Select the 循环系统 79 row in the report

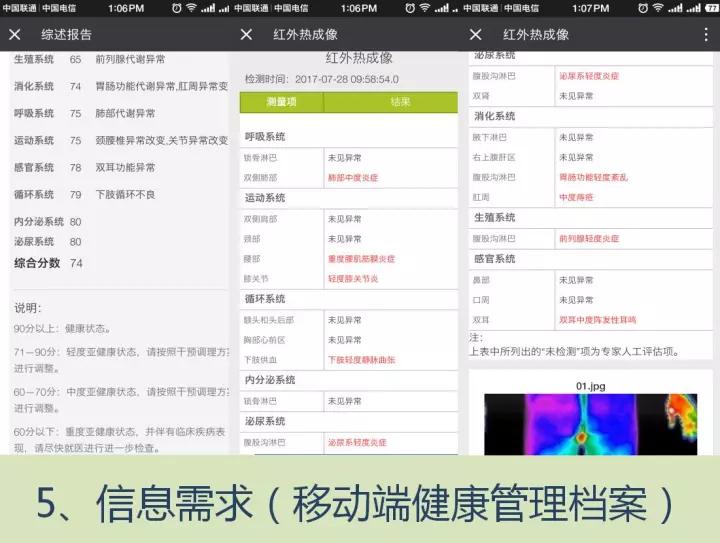click(x=110, y=194)
